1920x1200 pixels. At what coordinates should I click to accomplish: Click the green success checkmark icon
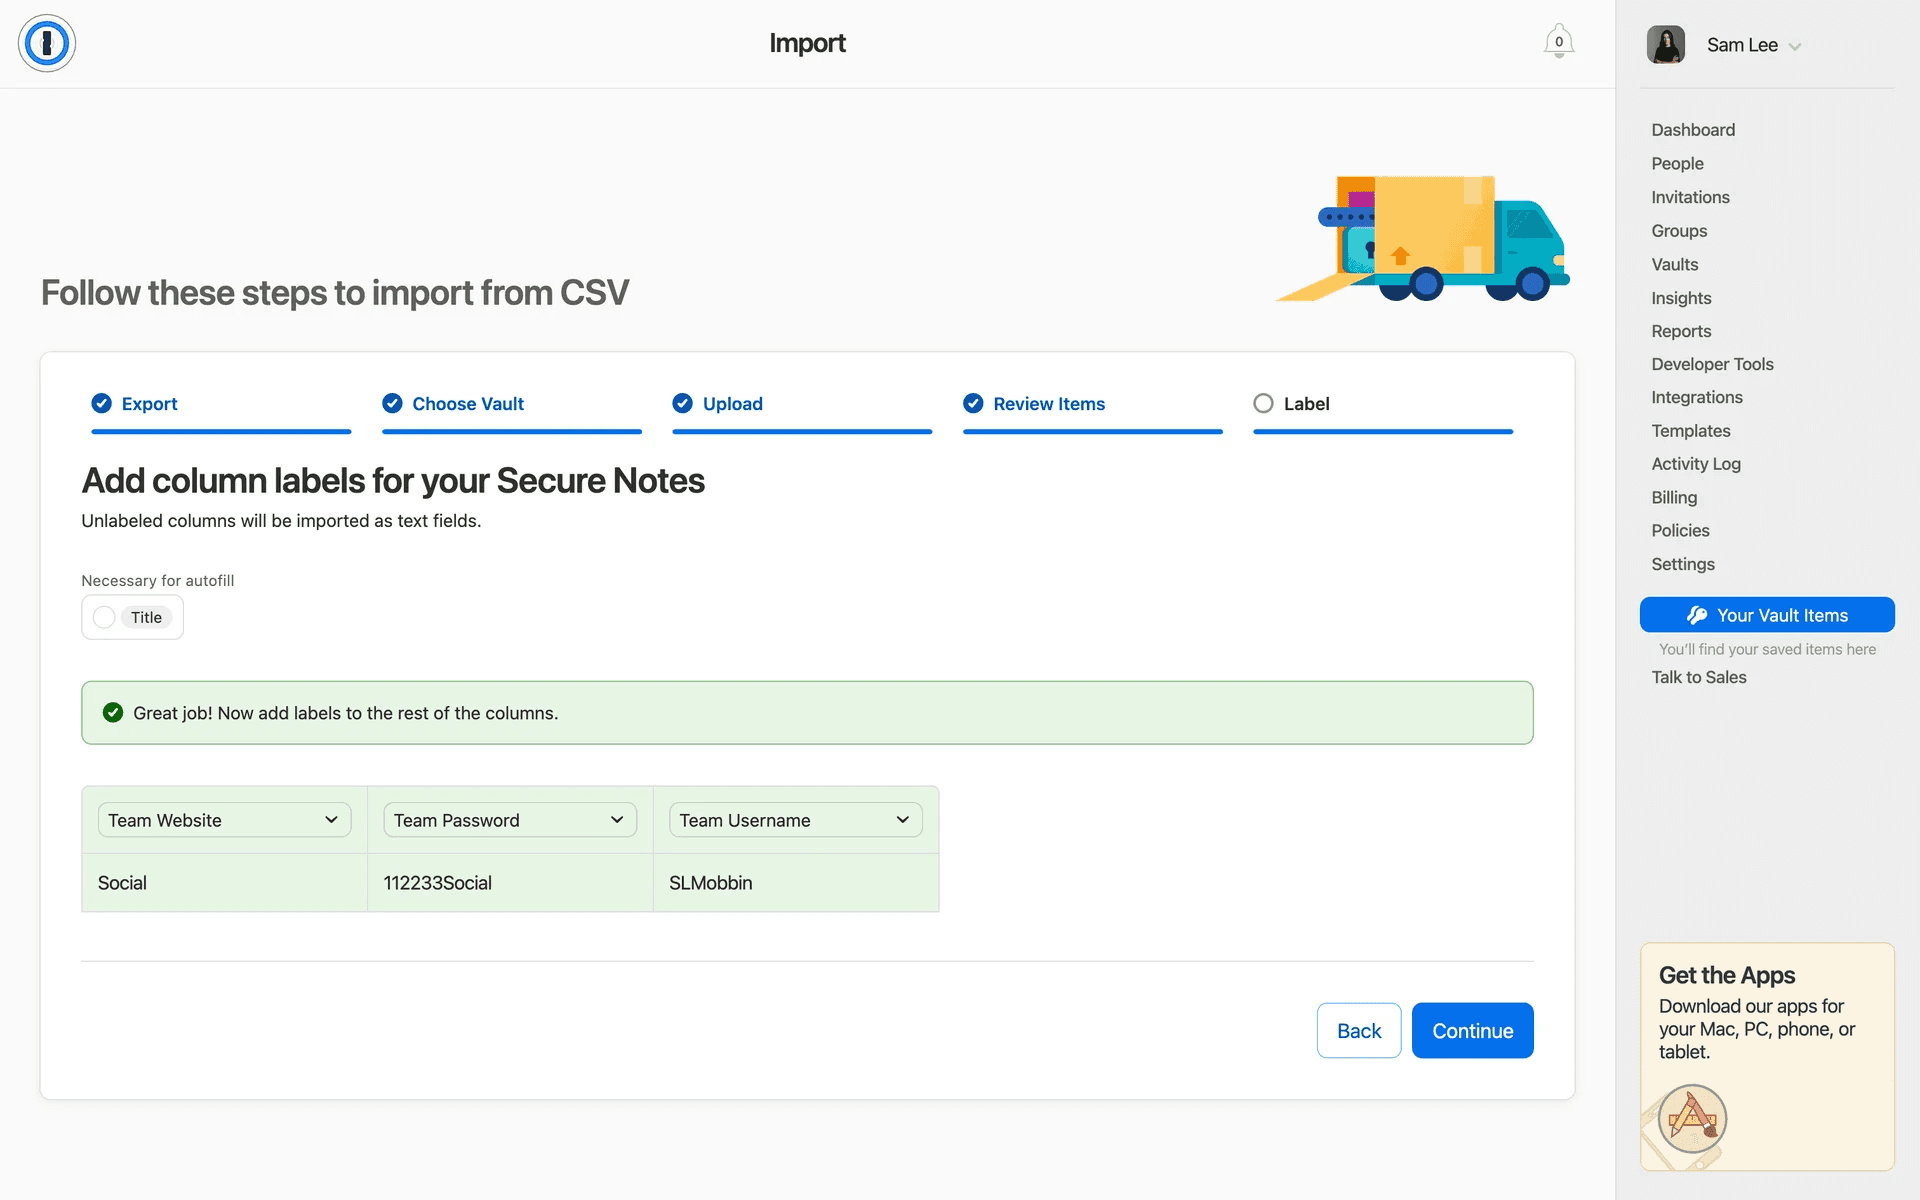pyautogui.click(x=113, y=713)
